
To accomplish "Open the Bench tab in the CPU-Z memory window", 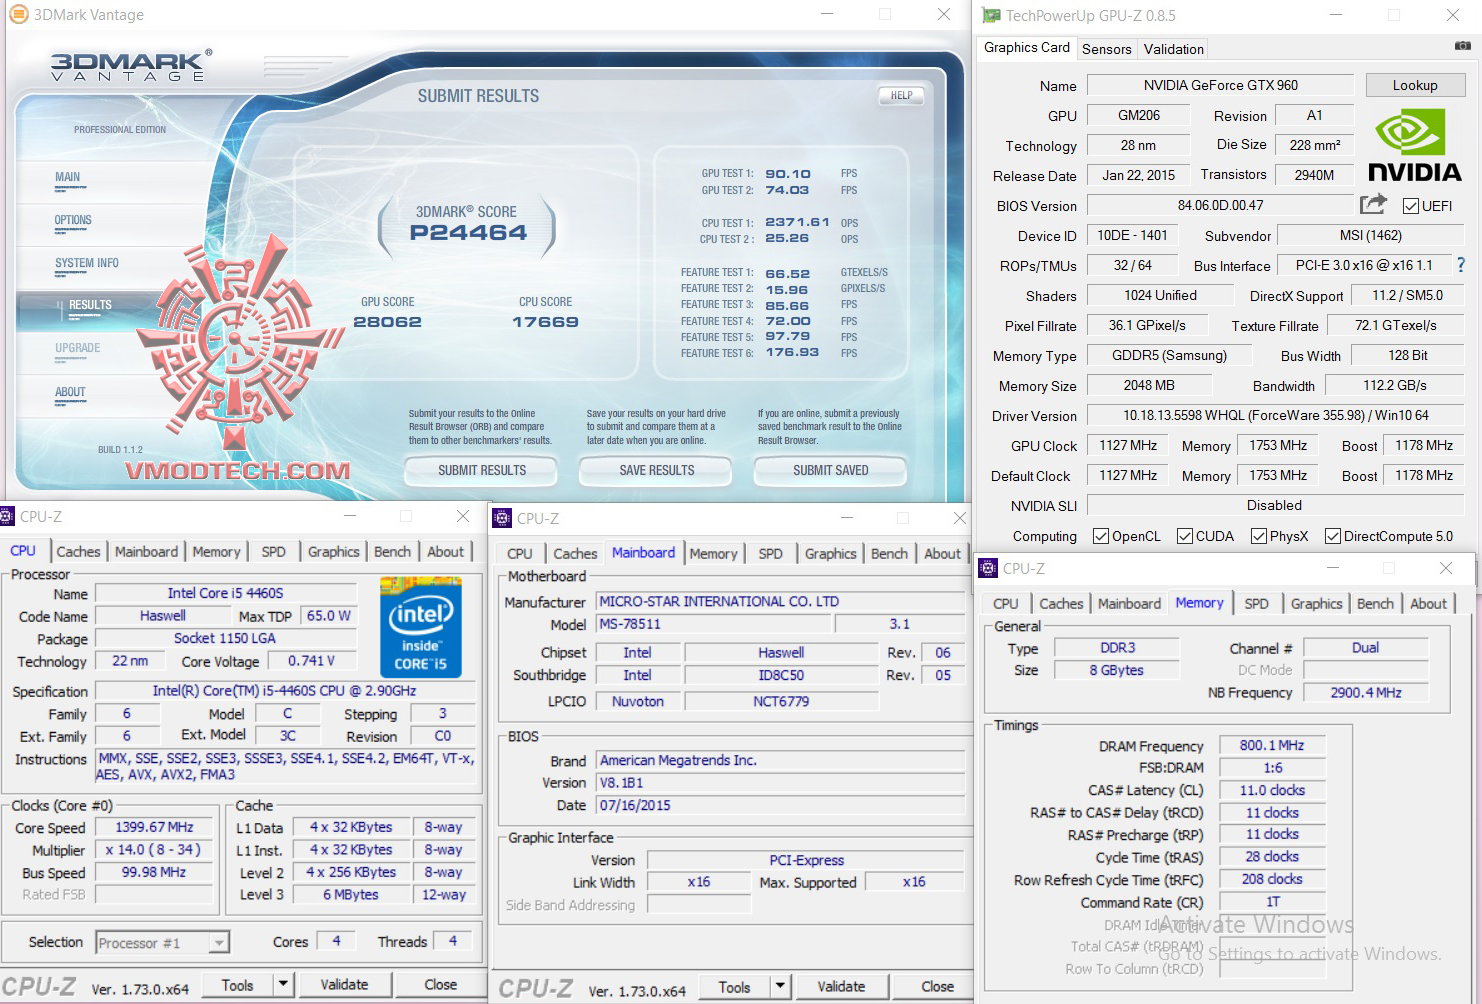I will [1375, 604].
